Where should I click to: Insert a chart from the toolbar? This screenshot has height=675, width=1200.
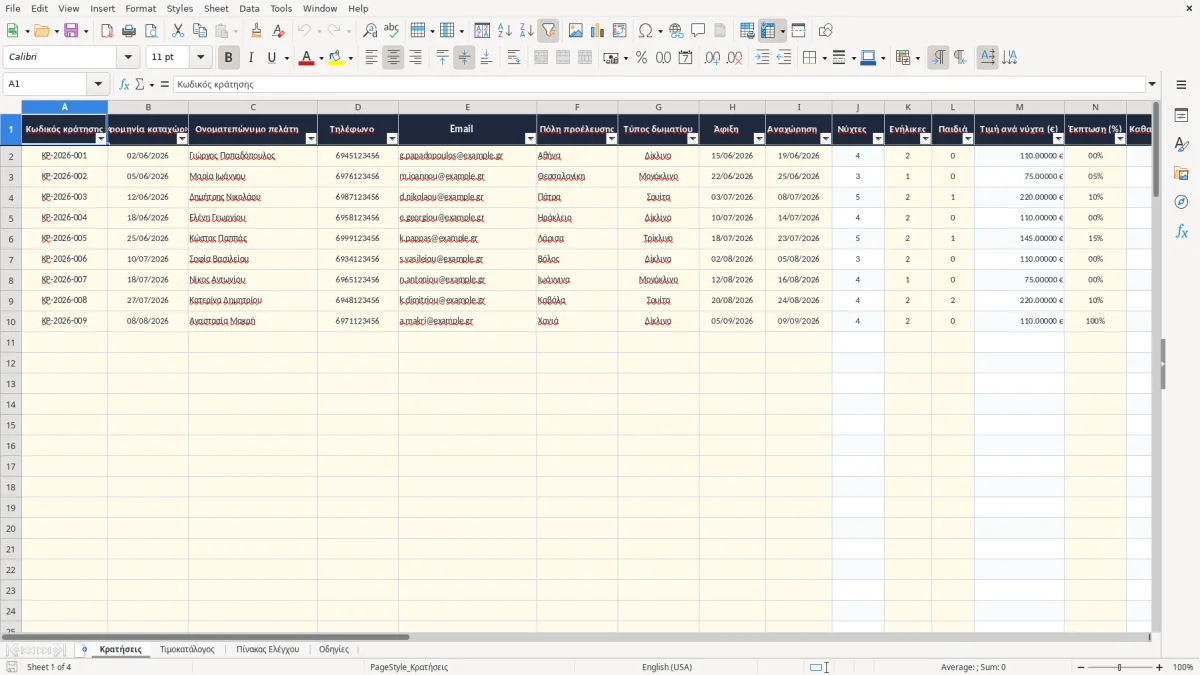(597, 31)
